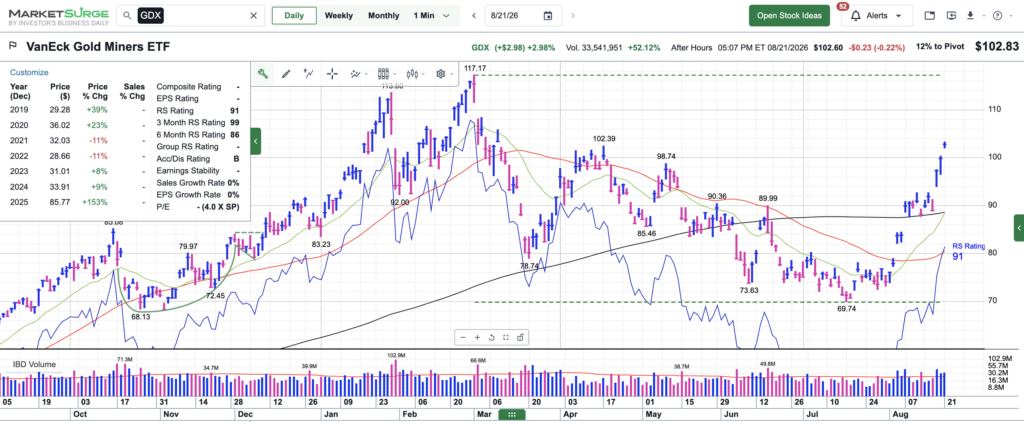Toggle the flag next to VanEck Gold Miners
Image resolution: width=1024 pixels, height=422 pixels.
(x=13, y=46)
